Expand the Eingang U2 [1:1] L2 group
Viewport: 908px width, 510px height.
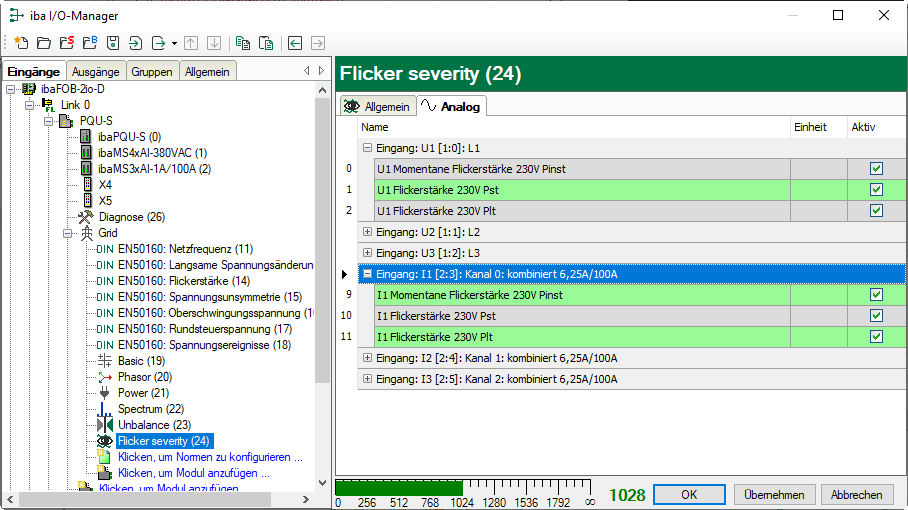(x=367, y=232)
